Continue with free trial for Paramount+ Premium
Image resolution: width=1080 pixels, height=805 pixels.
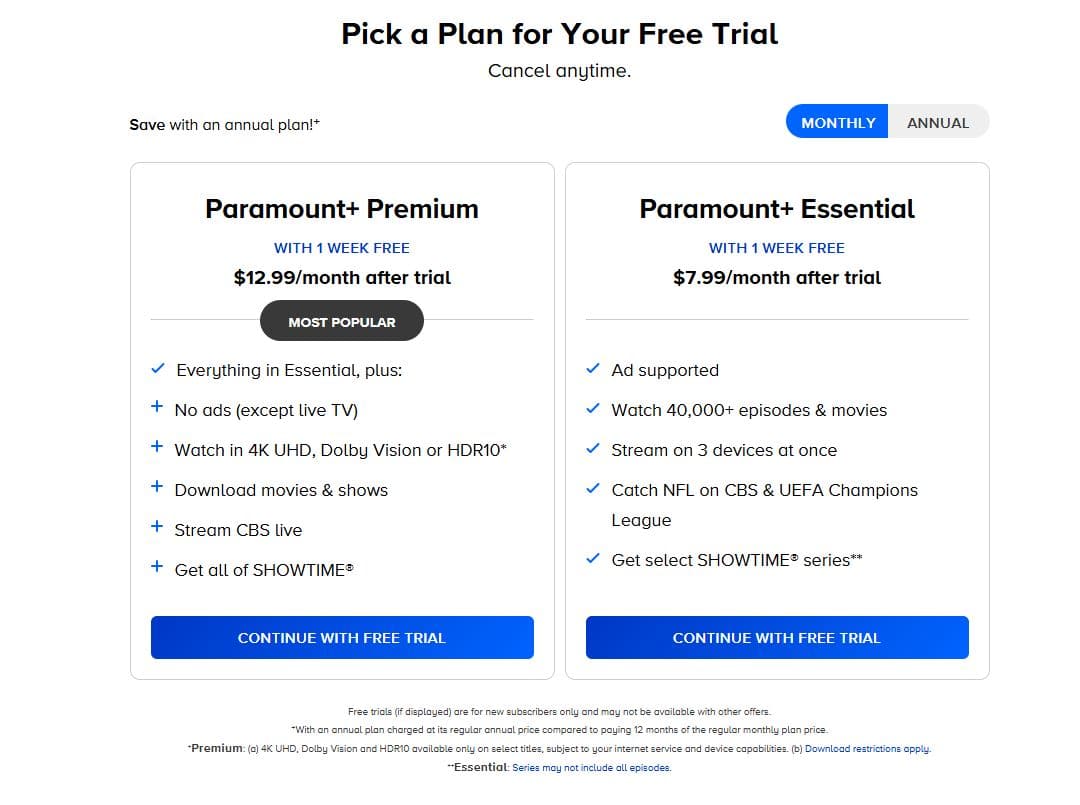tap(342, 638)
